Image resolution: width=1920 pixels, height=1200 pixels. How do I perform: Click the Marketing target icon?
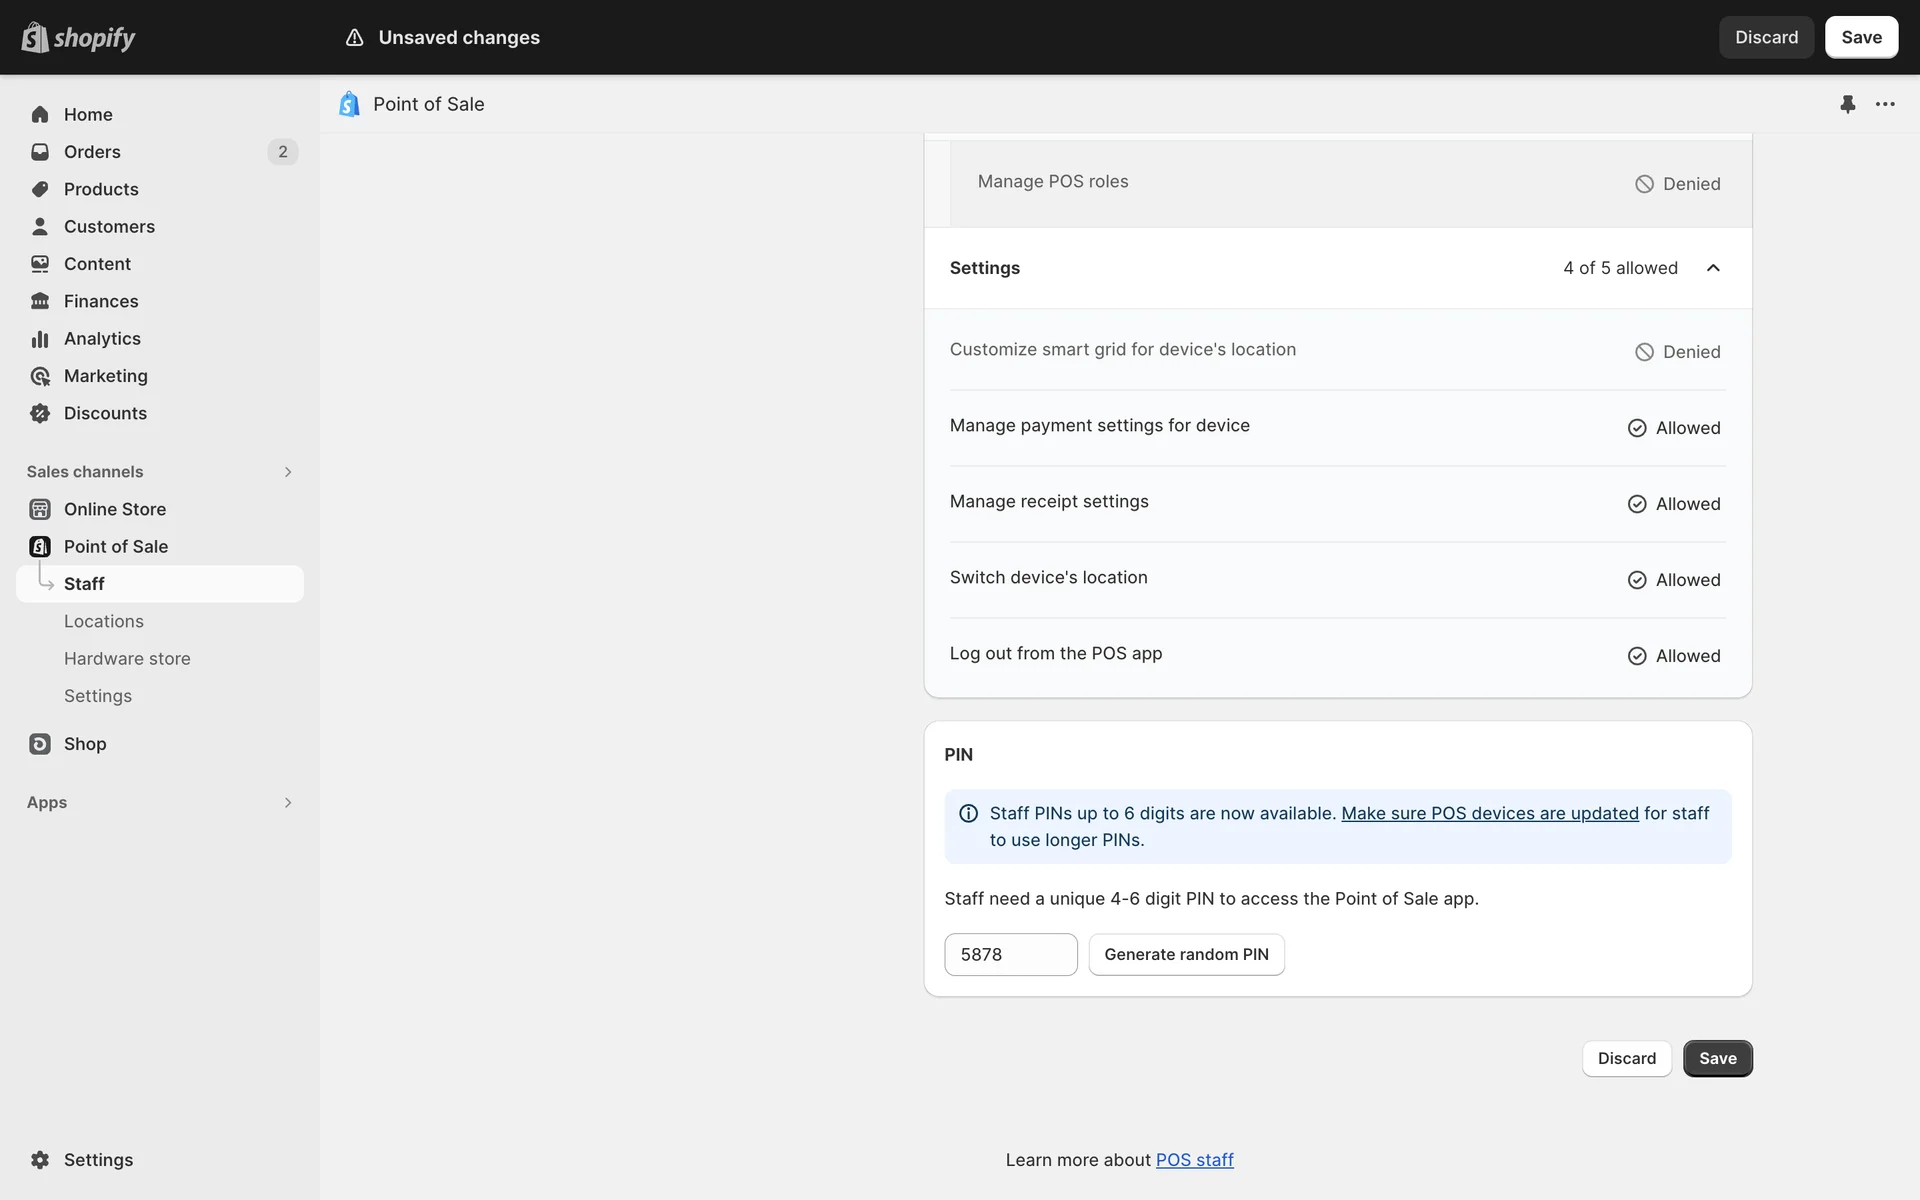pyautogui.click(x=40, y=376)
